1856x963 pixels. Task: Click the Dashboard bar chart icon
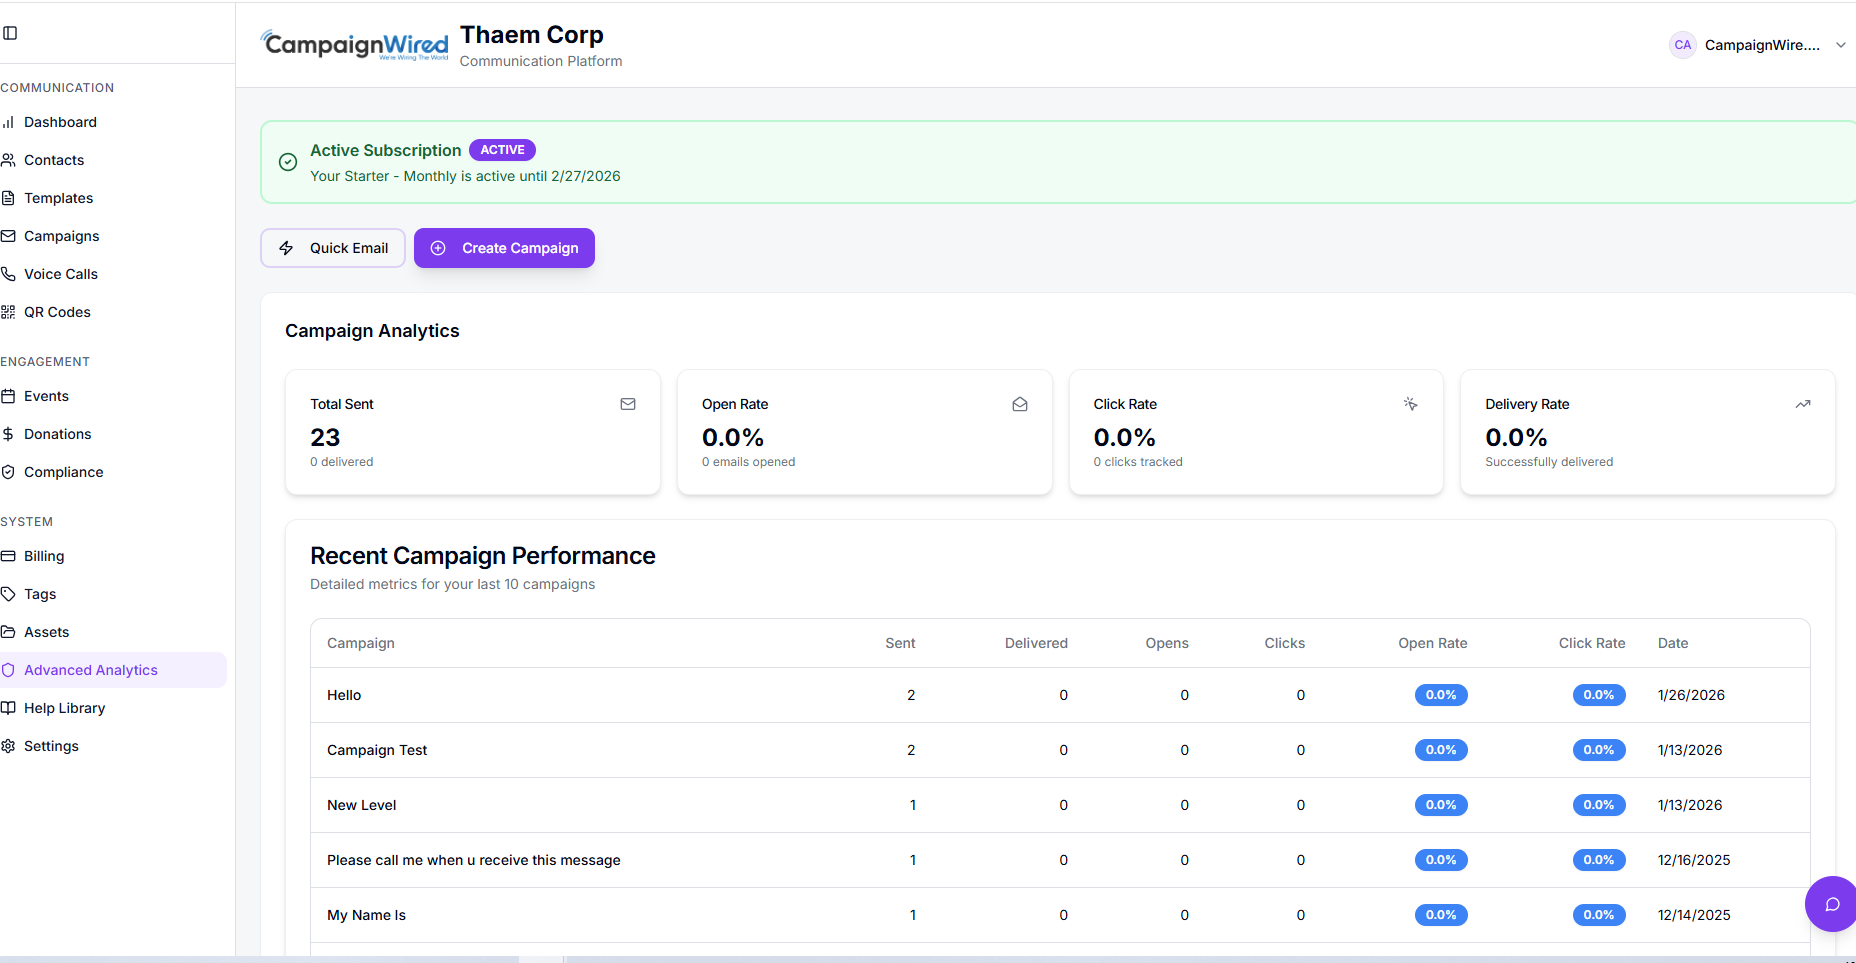[x=8, y=122]
